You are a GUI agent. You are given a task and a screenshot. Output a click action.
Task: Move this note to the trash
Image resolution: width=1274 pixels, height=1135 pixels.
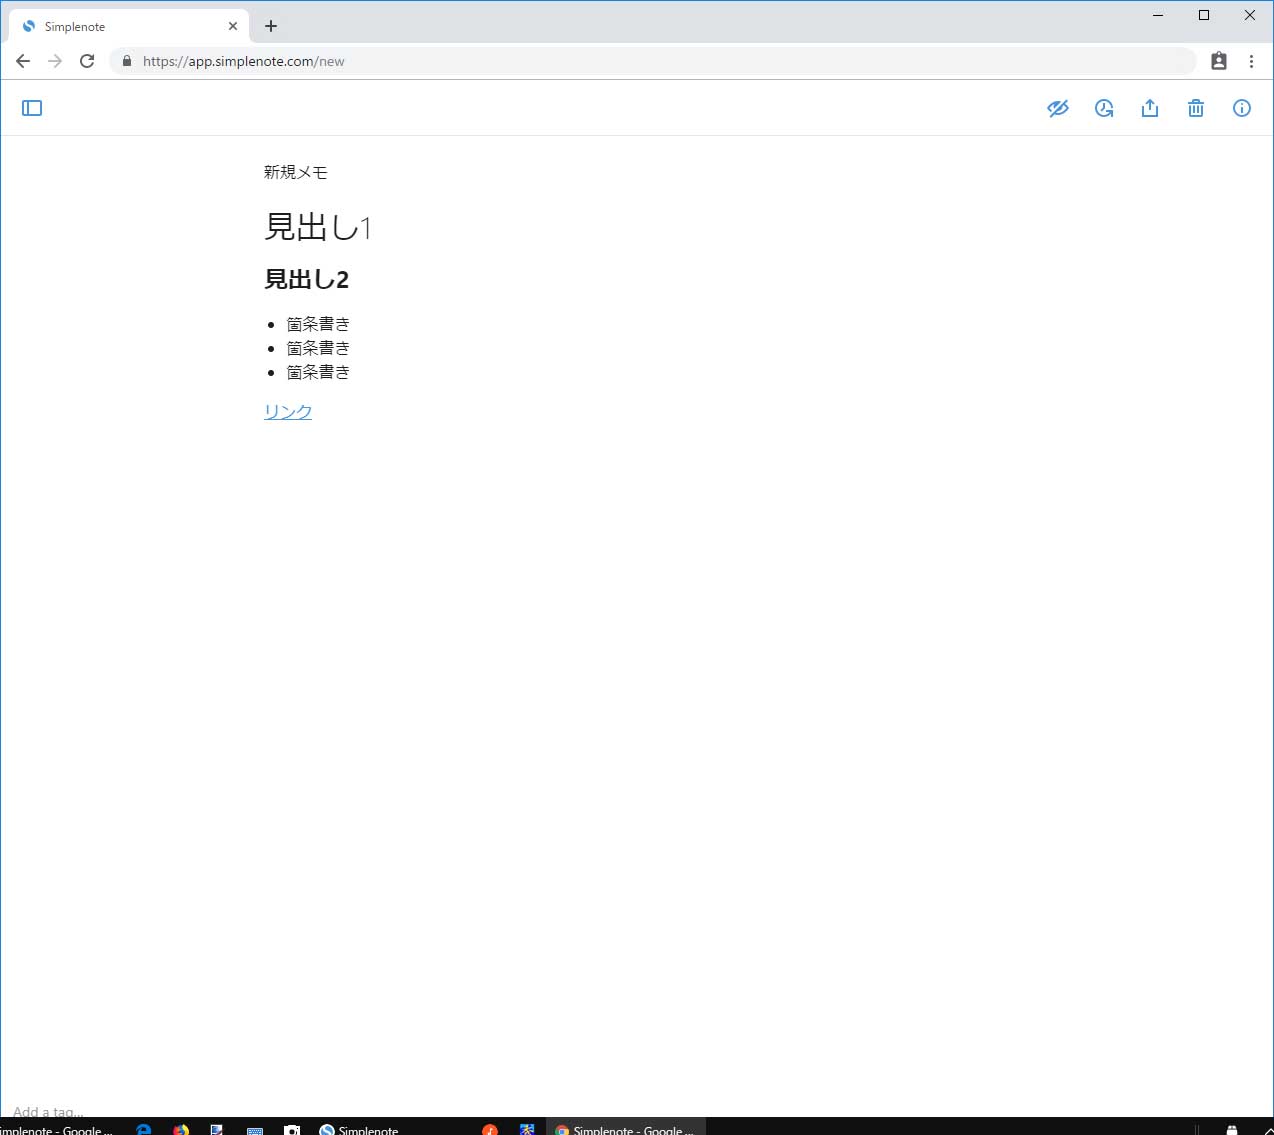click(x=1196, y=108)
